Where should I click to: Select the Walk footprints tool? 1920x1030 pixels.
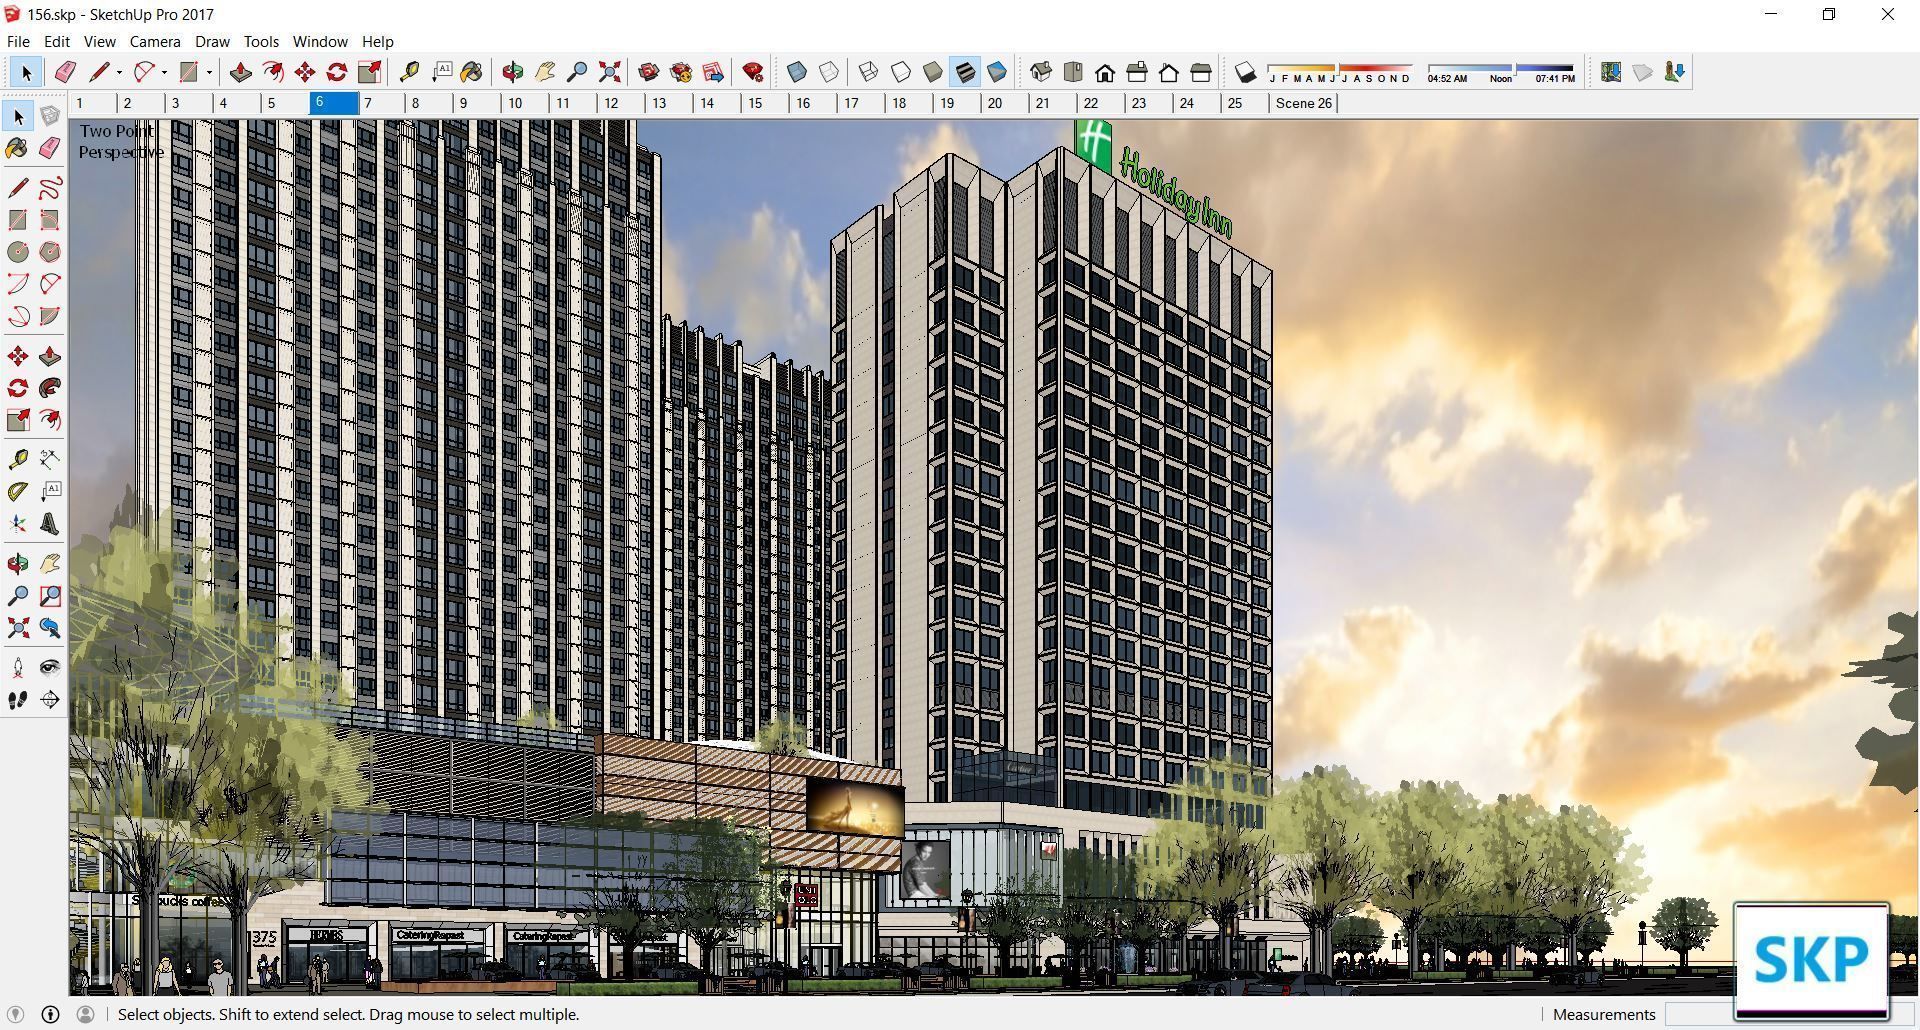tap(18, 700)
